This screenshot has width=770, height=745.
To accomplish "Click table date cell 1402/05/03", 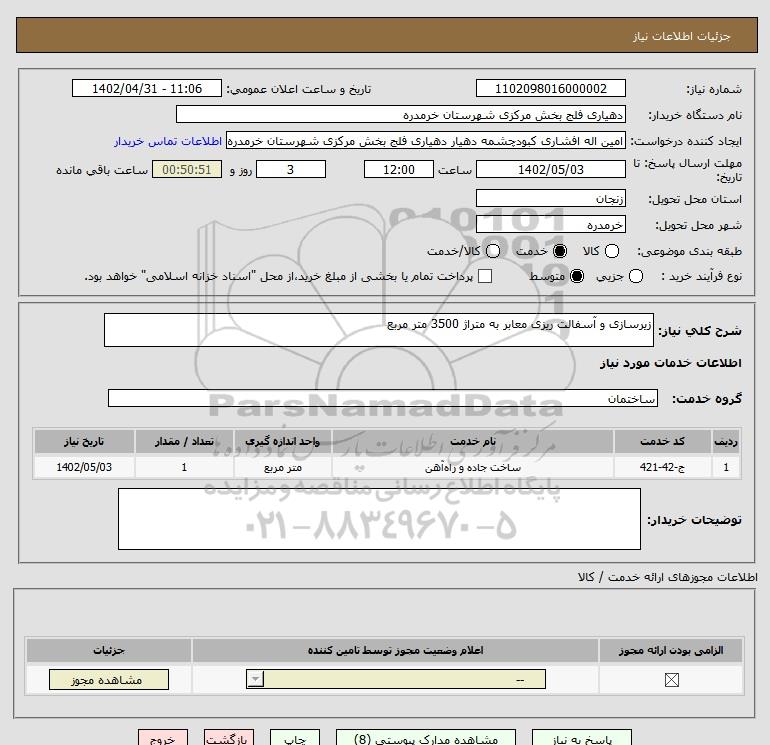I will click(84, 467).
